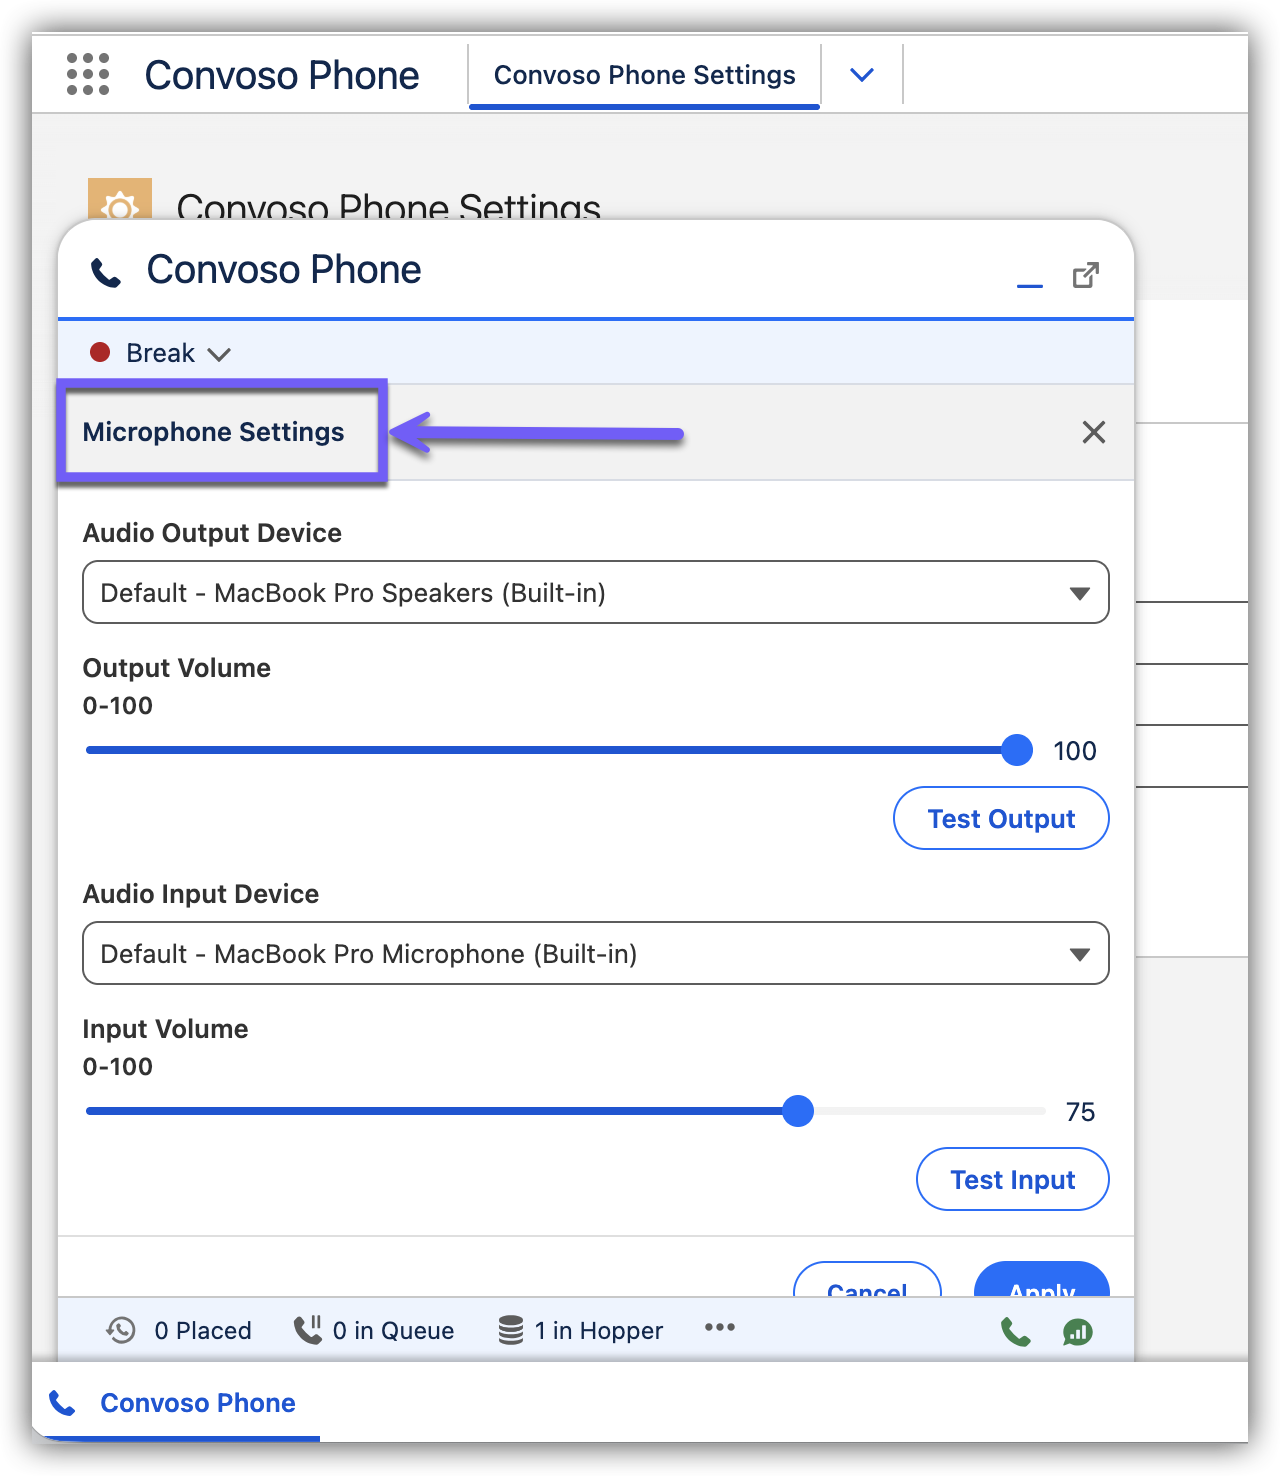Open the green stats chart icon

click(1077, 1332)
